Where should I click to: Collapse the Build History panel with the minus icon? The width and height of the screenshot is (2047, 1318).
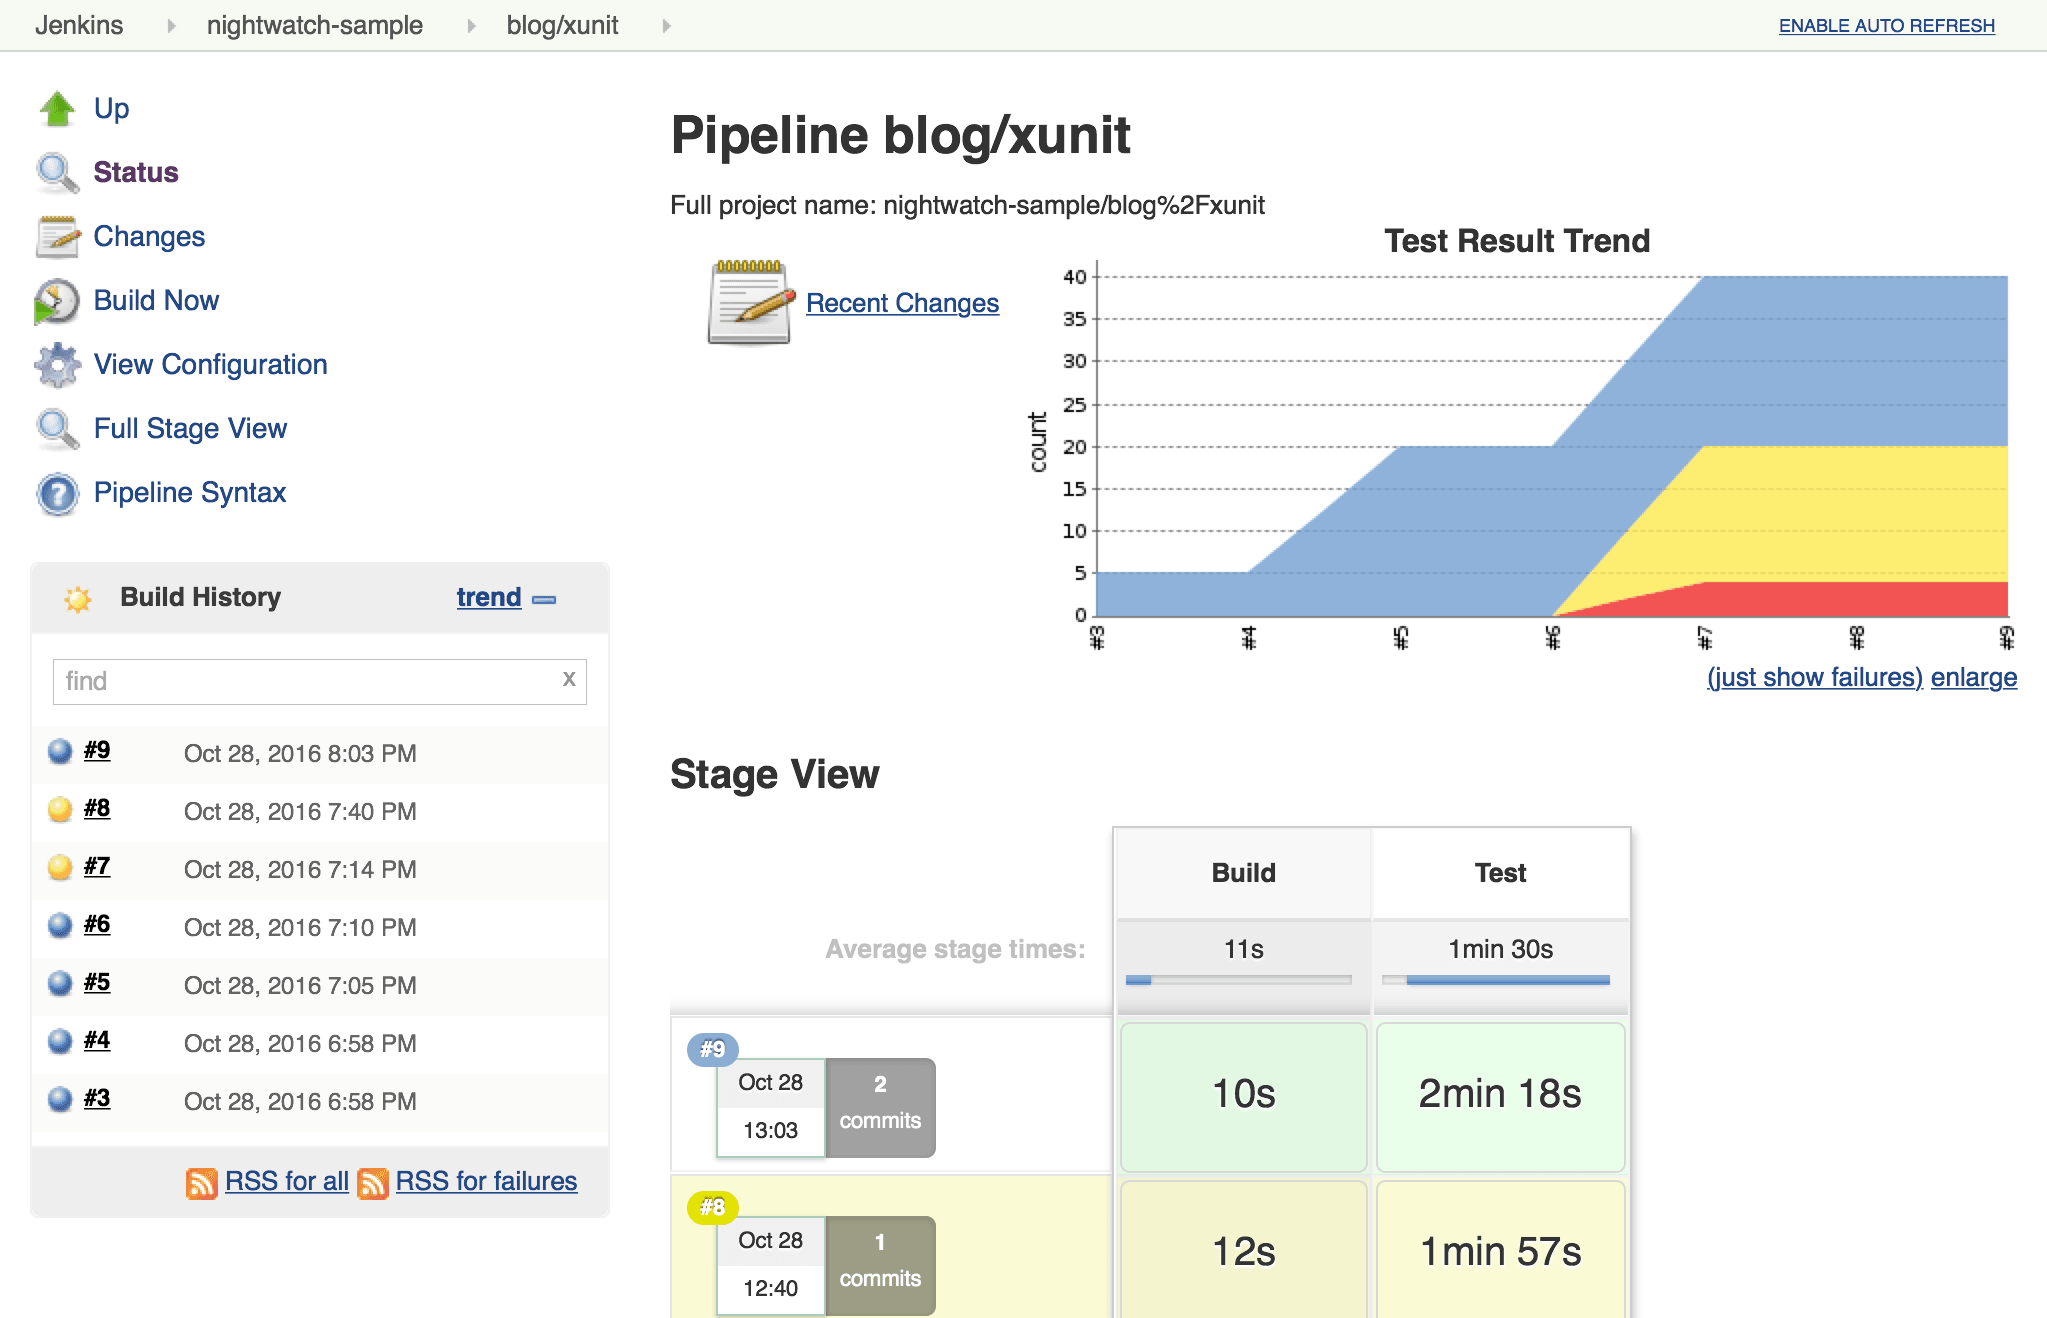click(x=545, y=599)
